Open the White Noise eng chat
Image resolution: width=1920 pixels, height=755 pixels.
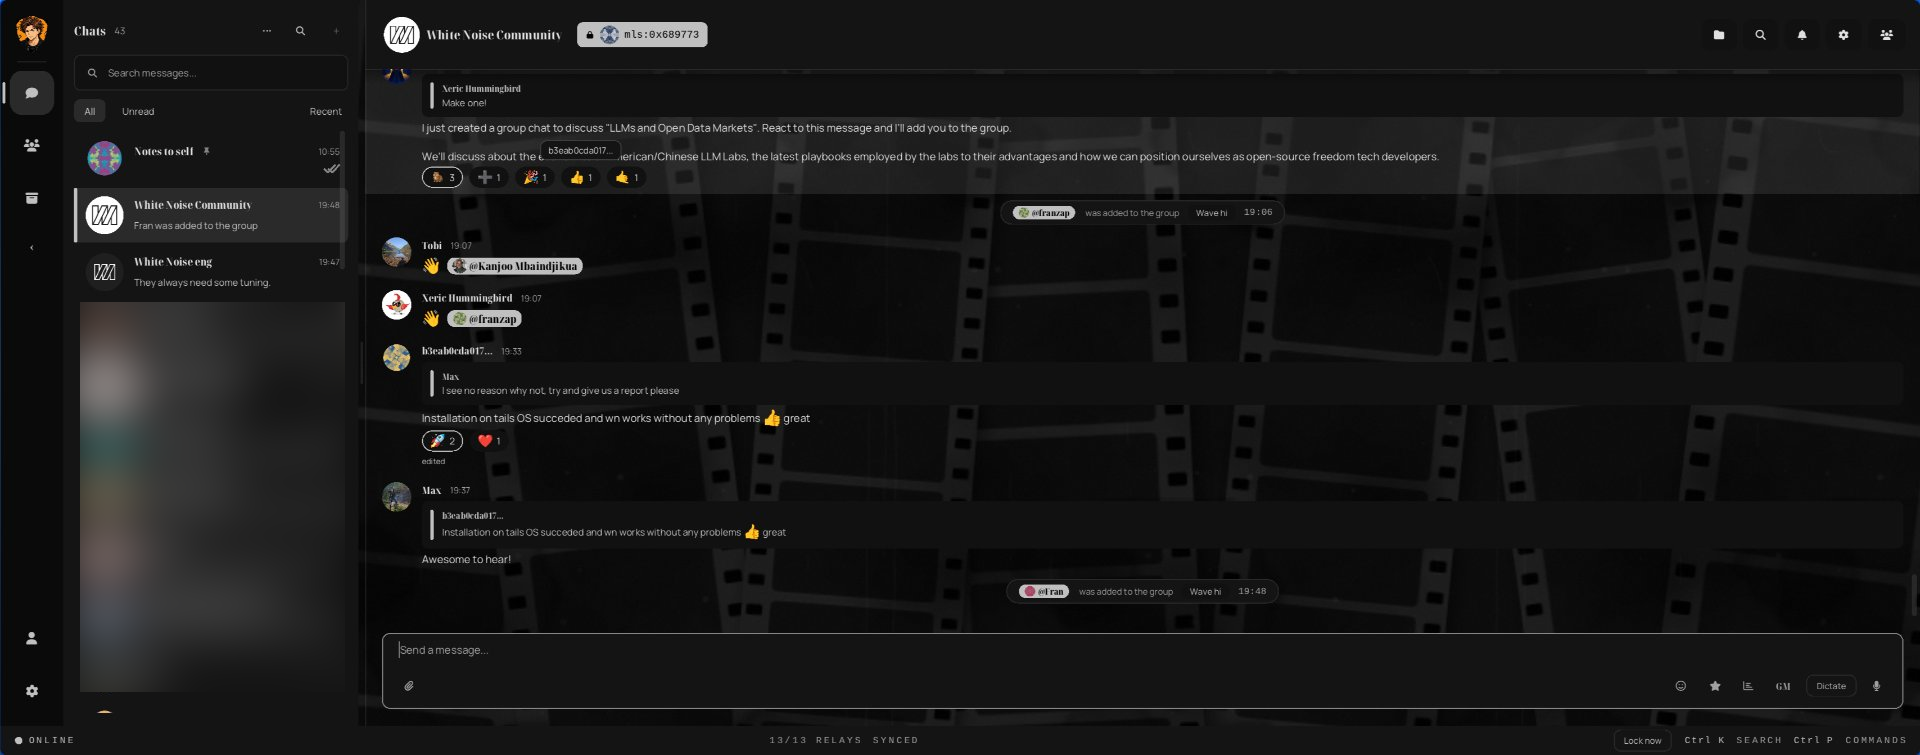pos(211,271)
